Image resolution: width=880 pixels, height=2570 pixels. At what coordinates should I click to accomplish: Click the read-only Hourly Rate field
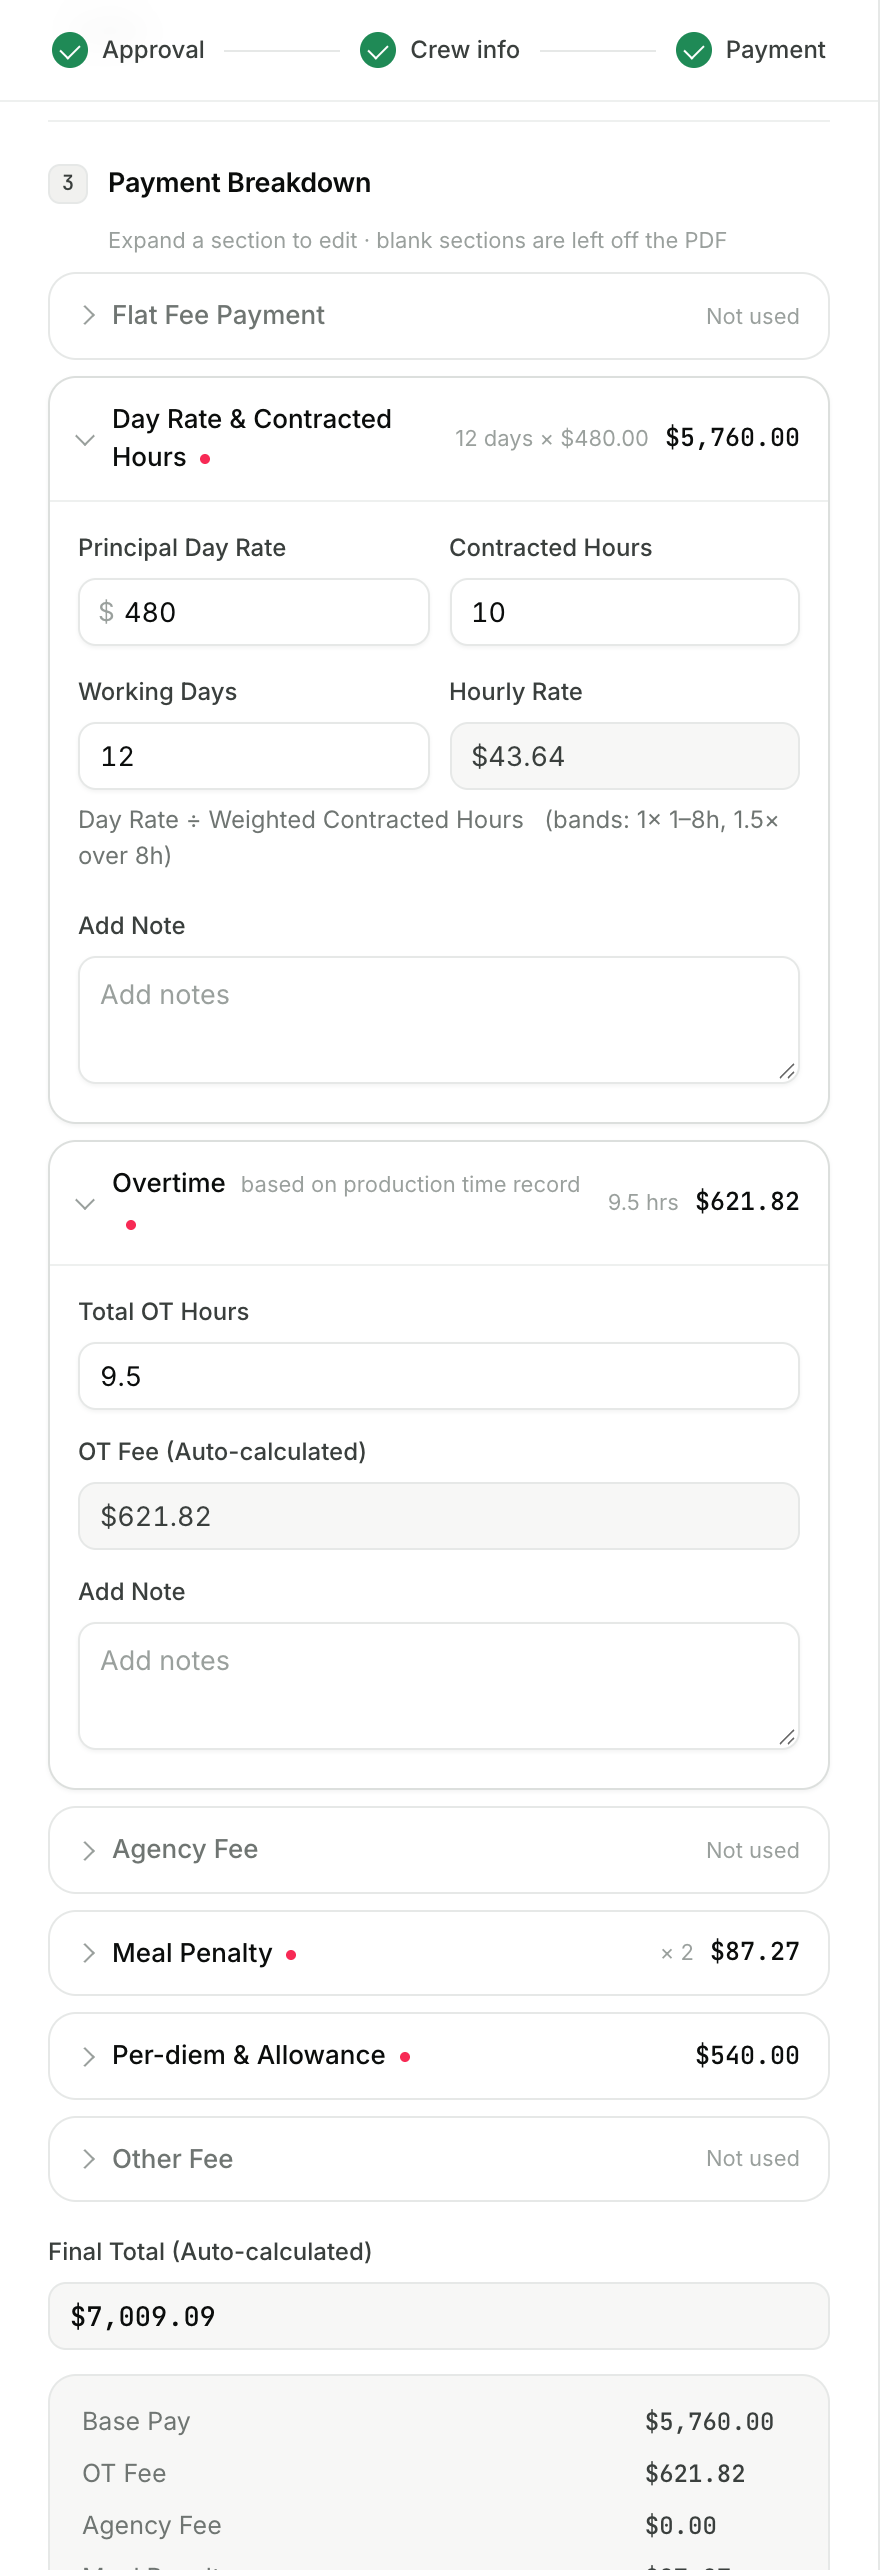click(625, 756)
